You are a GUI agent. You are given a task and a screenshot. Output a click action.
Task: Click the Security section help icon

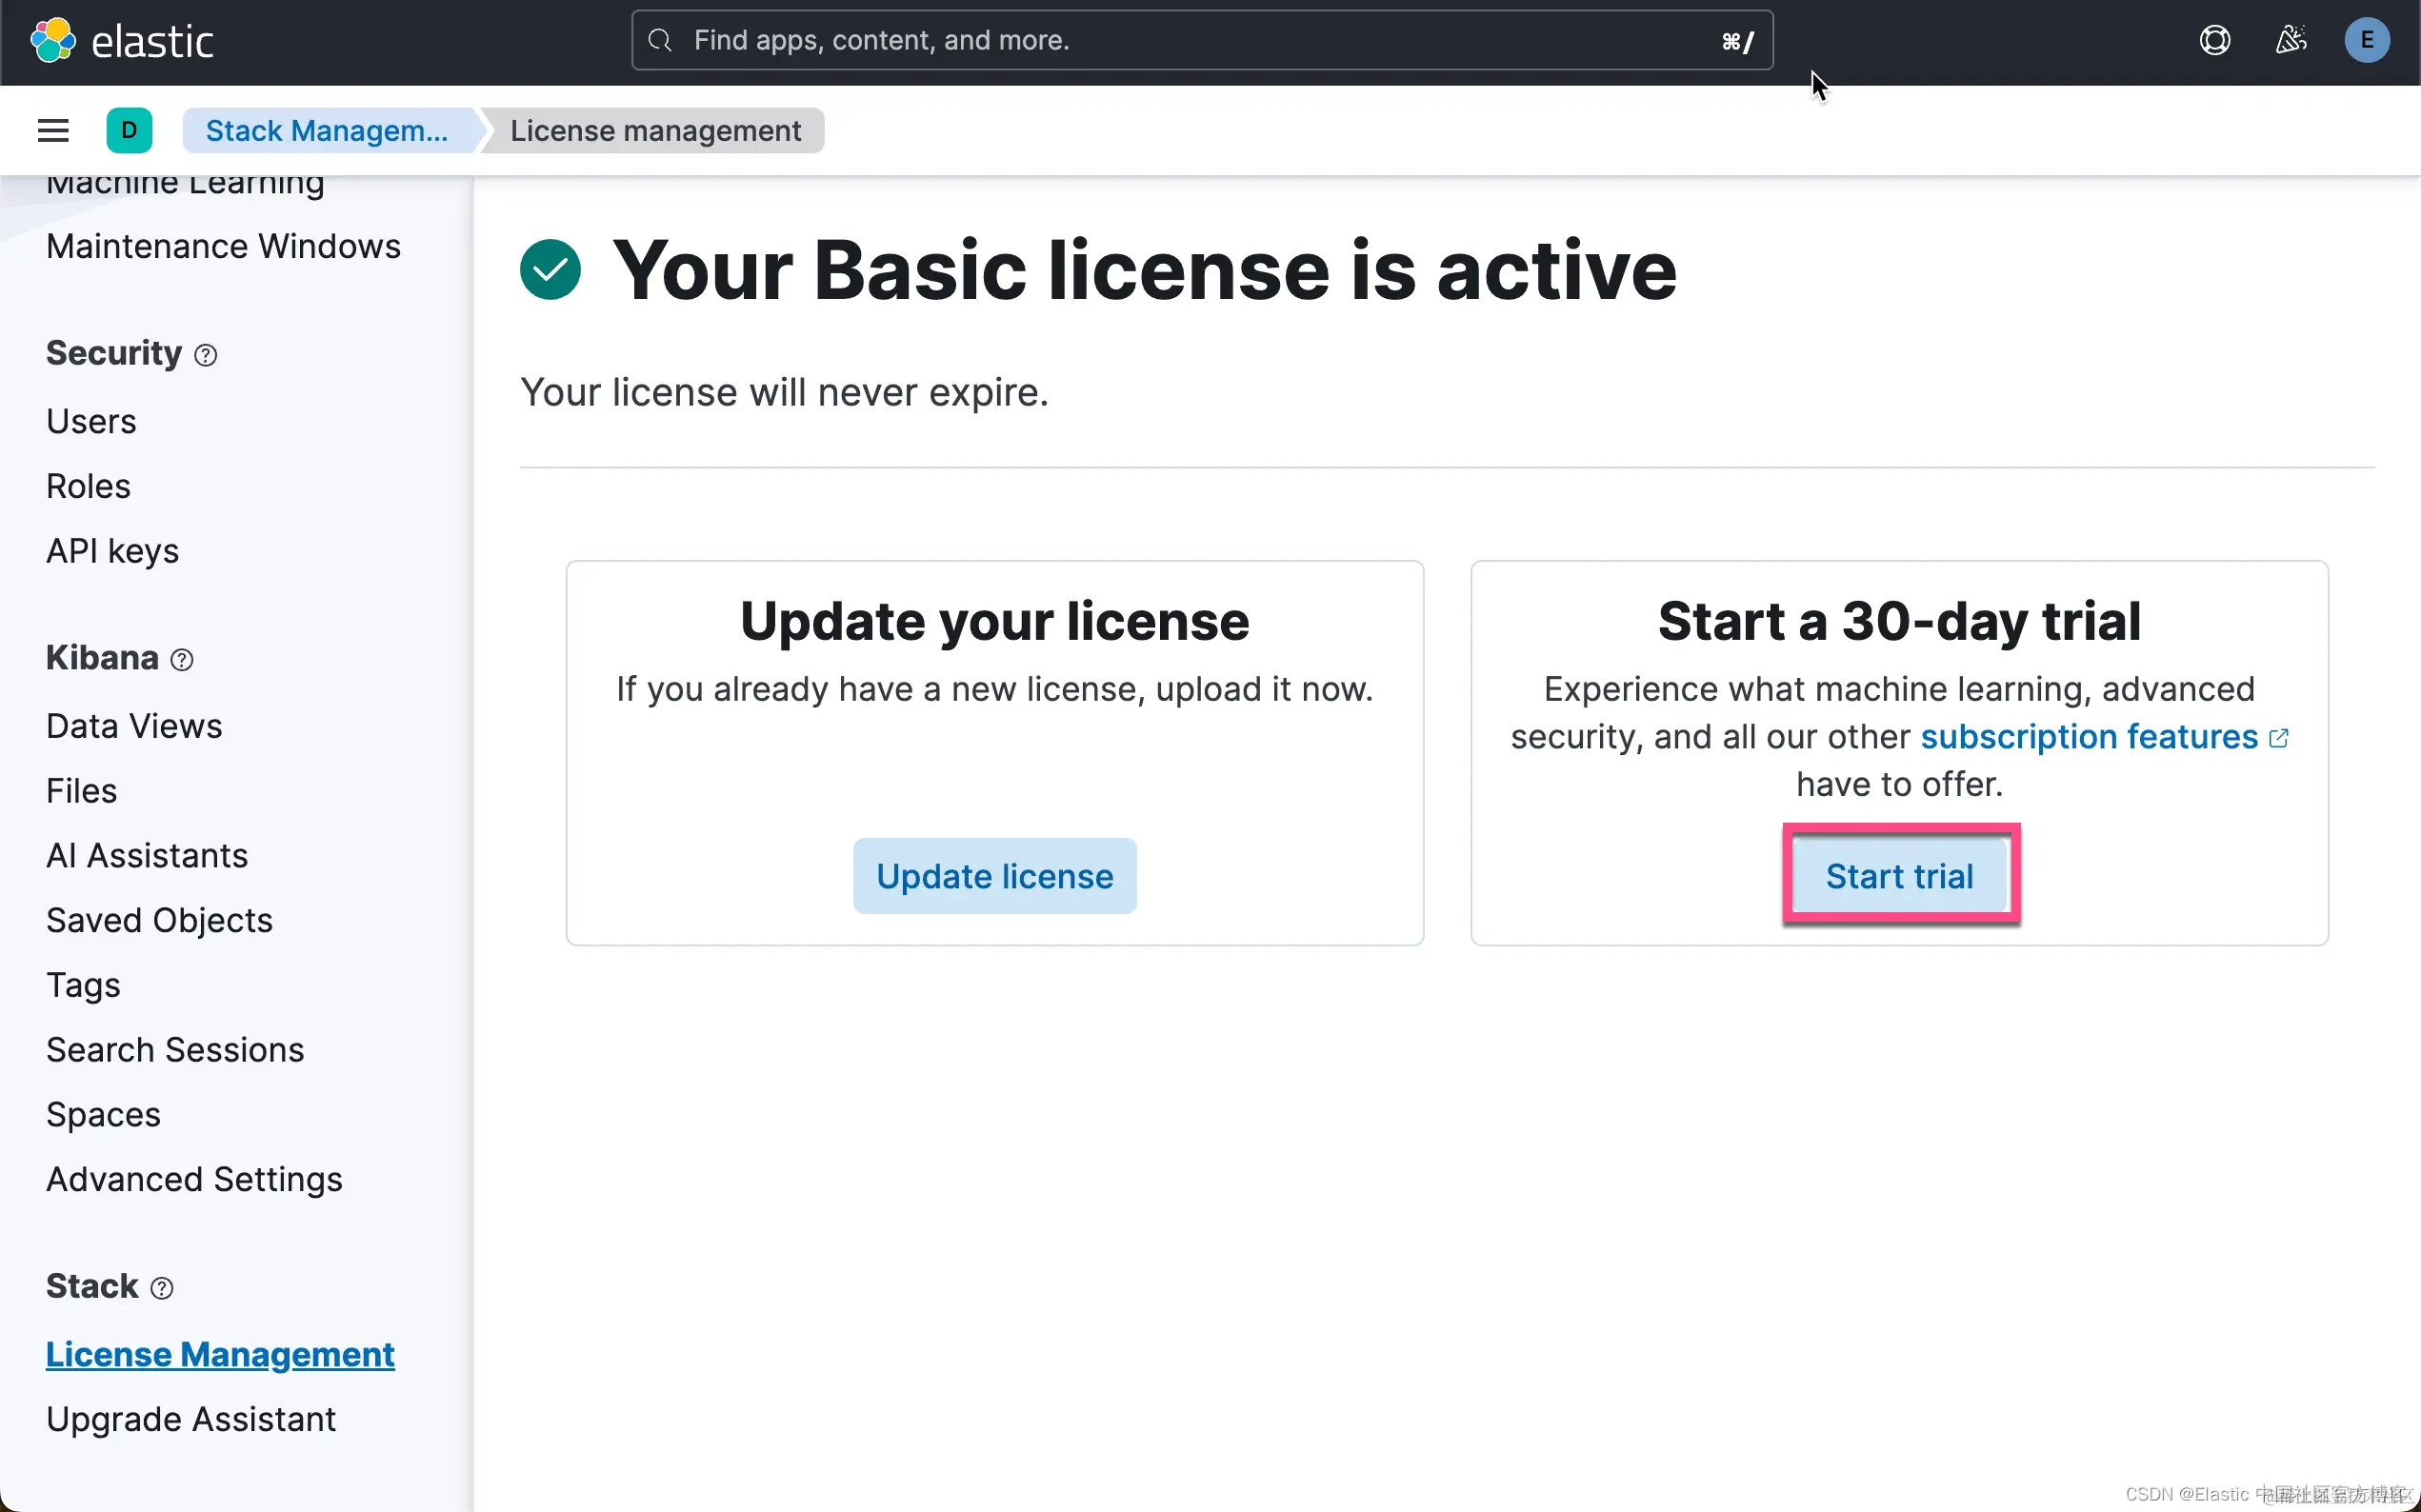pos(205,355)
